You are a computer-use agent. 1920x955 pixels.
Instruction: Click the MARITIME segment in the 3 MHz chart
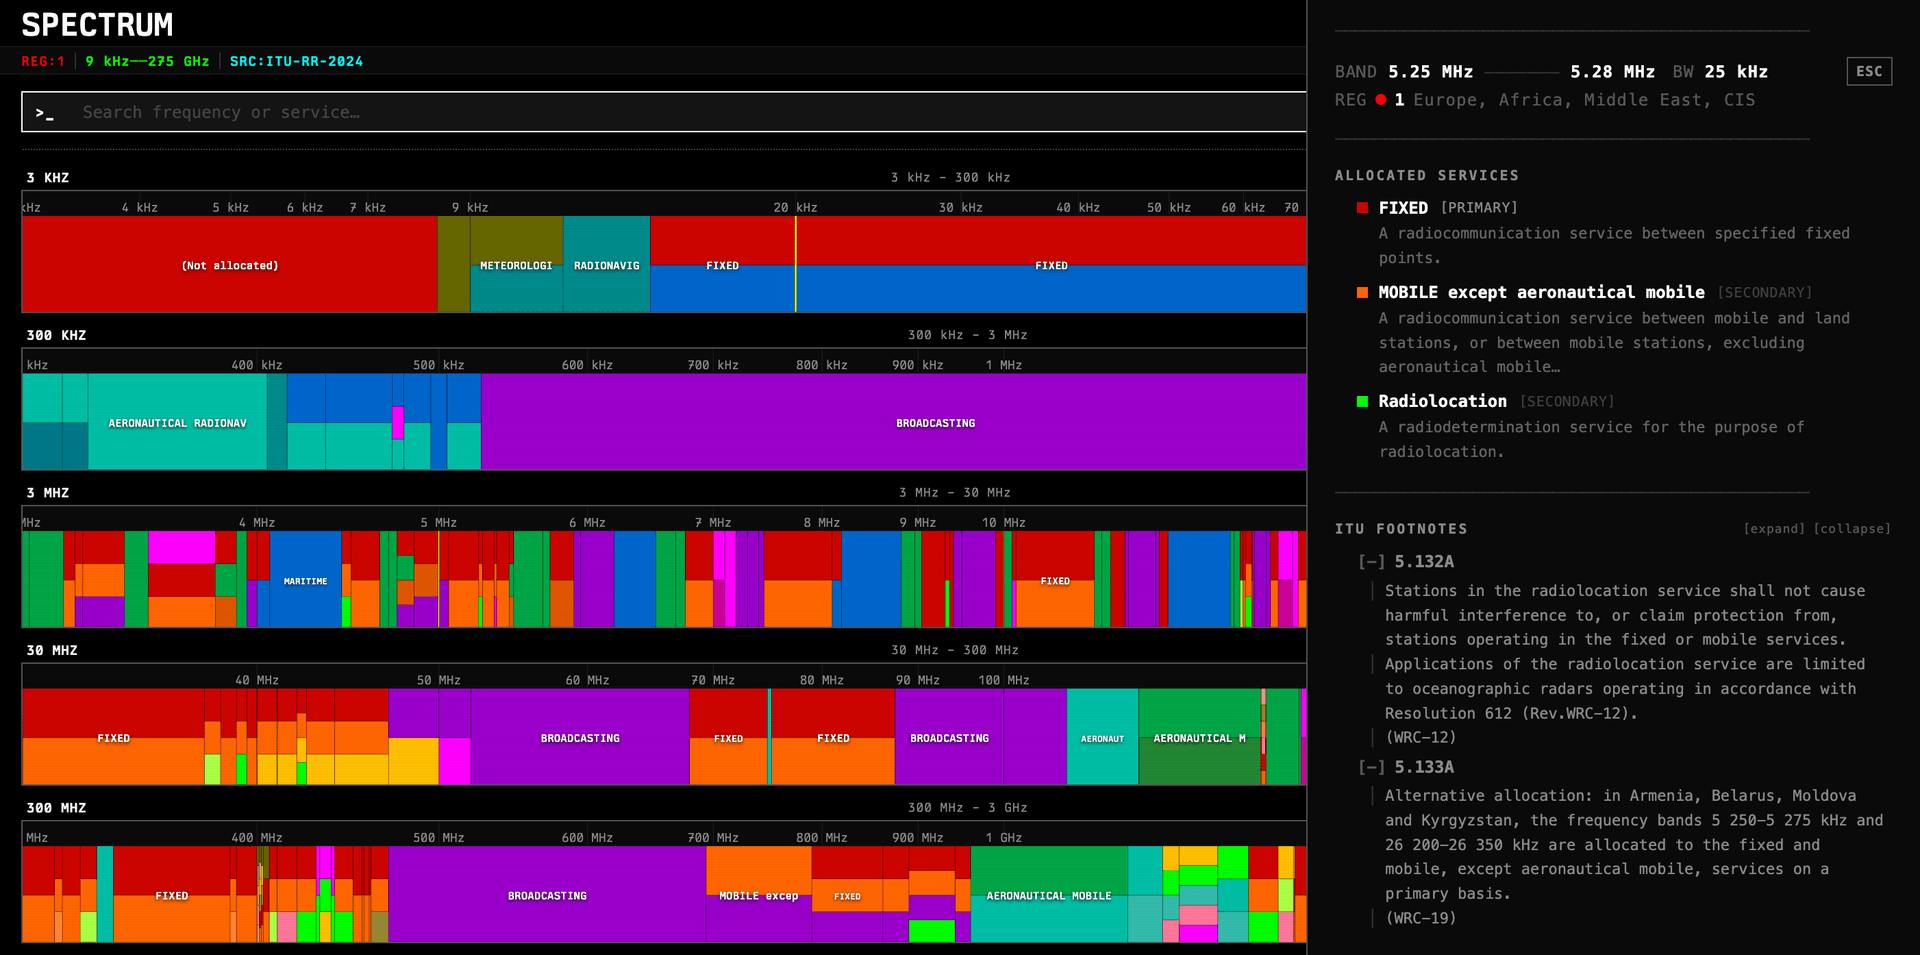[305, 580]
